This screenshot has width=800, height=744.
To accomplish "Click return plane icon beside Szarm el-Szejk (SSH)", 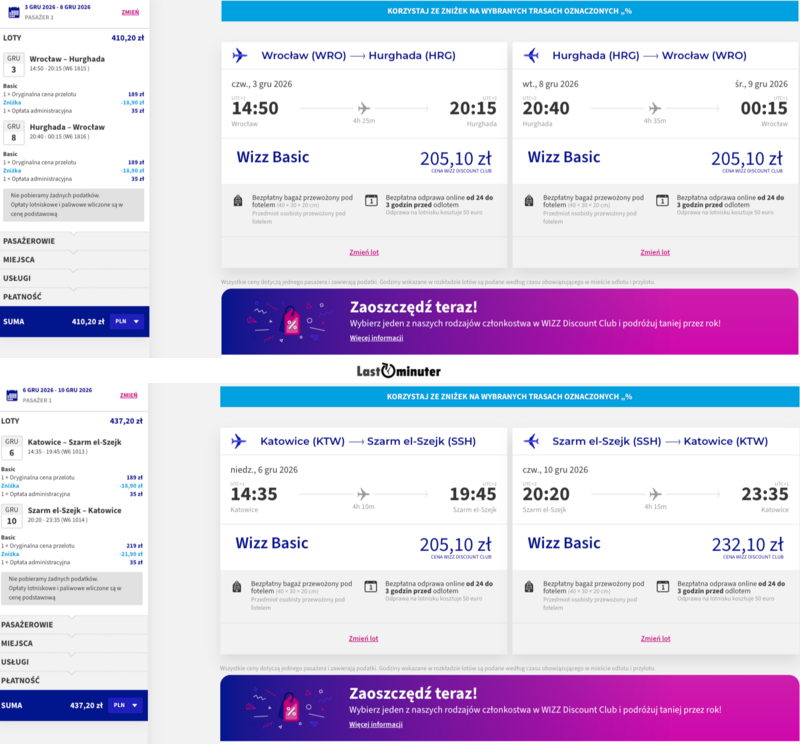I will (x=531, y=441).
